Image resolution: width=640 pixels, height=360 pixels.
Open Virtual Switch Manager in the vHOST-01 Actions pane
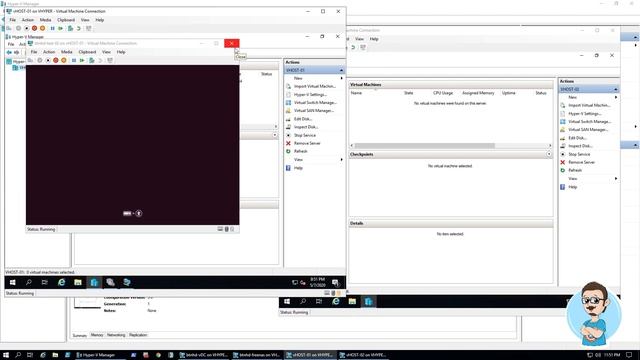315,102
